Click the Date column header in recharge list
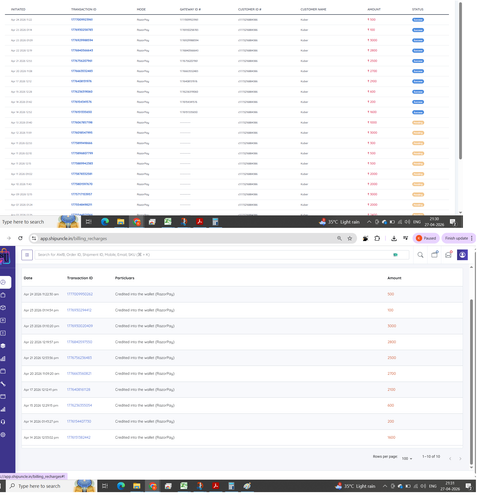Viewport: 488px width, 500px height. (x=28, y=278)
